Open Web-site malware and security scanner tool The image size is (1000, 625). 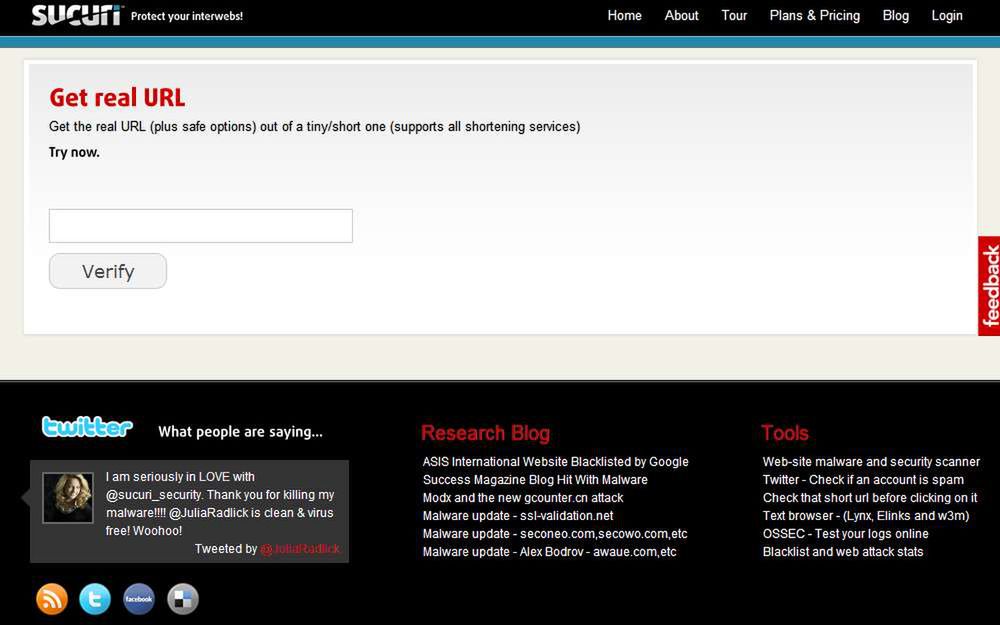[x=871, y=462]
